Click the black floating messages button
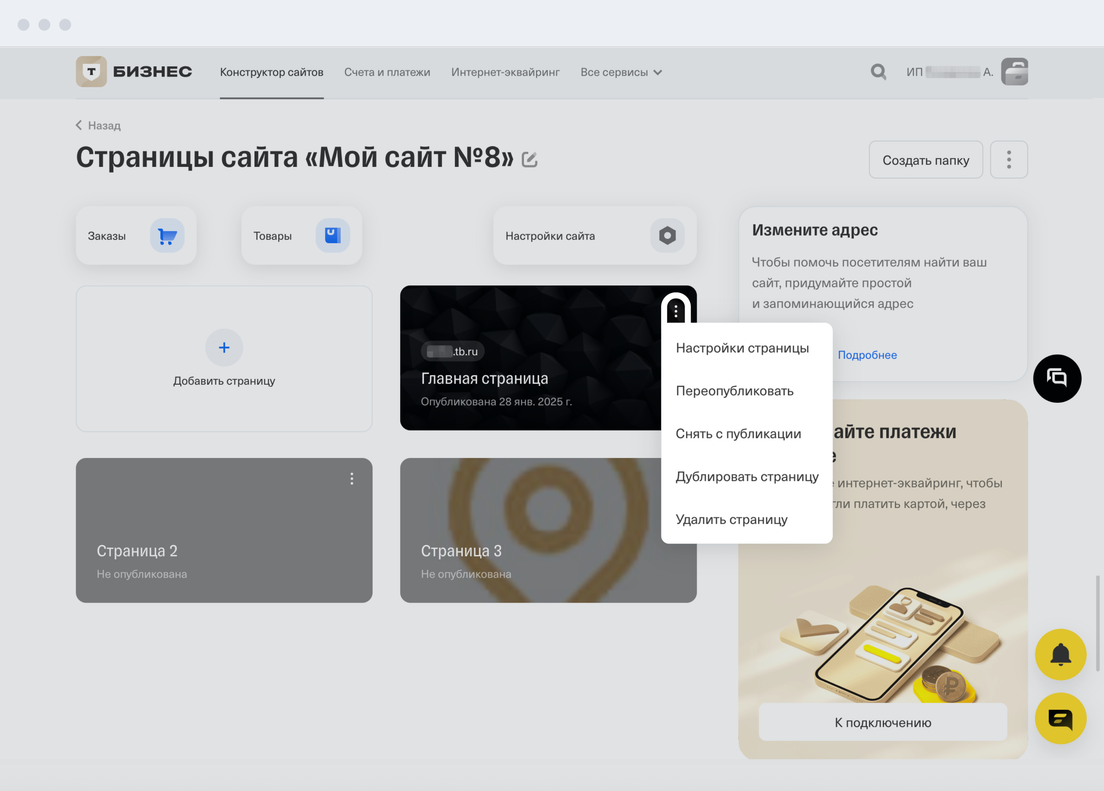 1057,378
